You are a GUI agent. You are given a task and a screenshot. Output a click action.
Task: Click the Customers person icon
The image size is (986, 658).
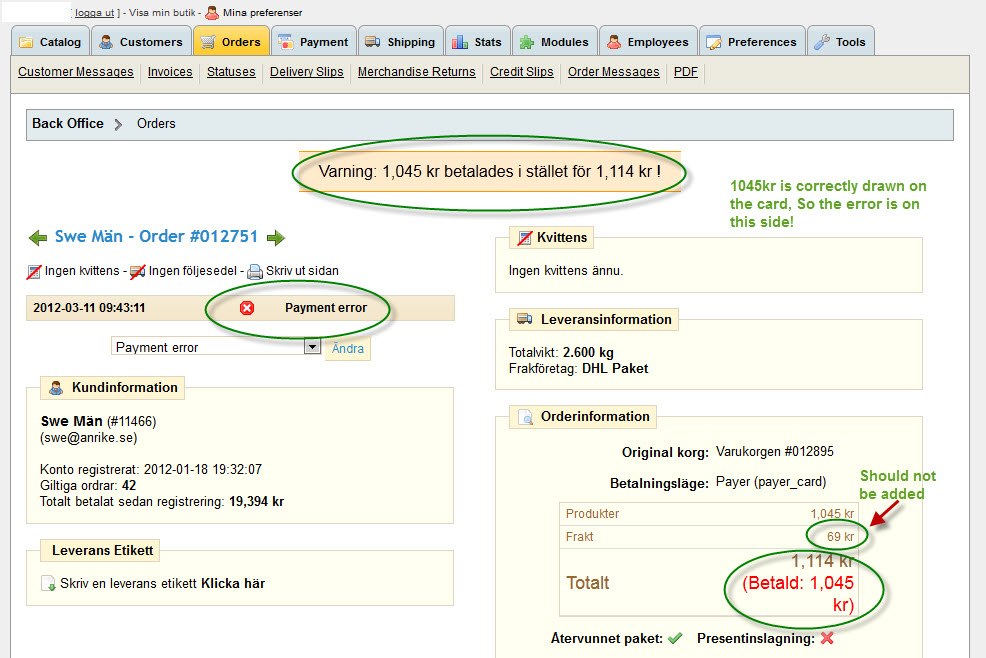[106, 42]
